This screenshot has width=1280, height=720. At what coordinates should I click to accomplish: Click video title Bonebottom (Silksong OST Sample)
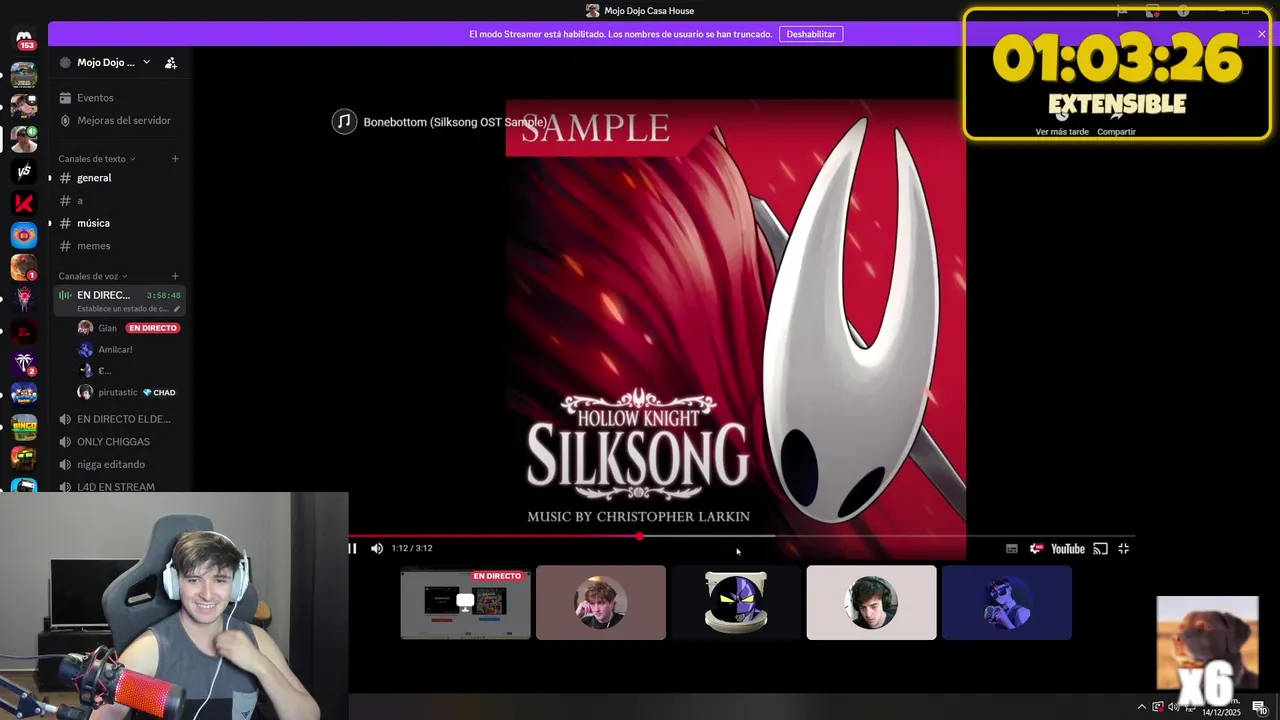454,122
